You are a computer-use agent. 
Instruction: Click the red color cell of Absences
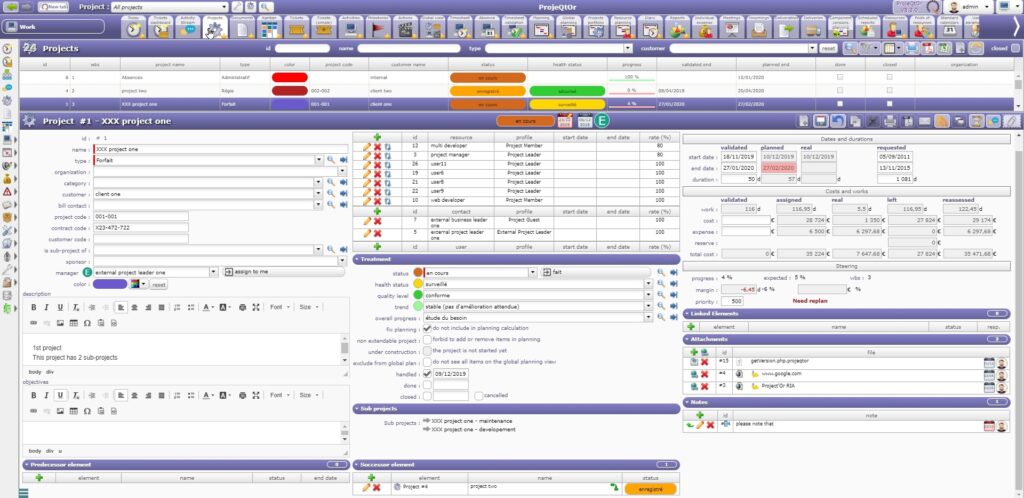pyautogui.click(x=289, y=77)
